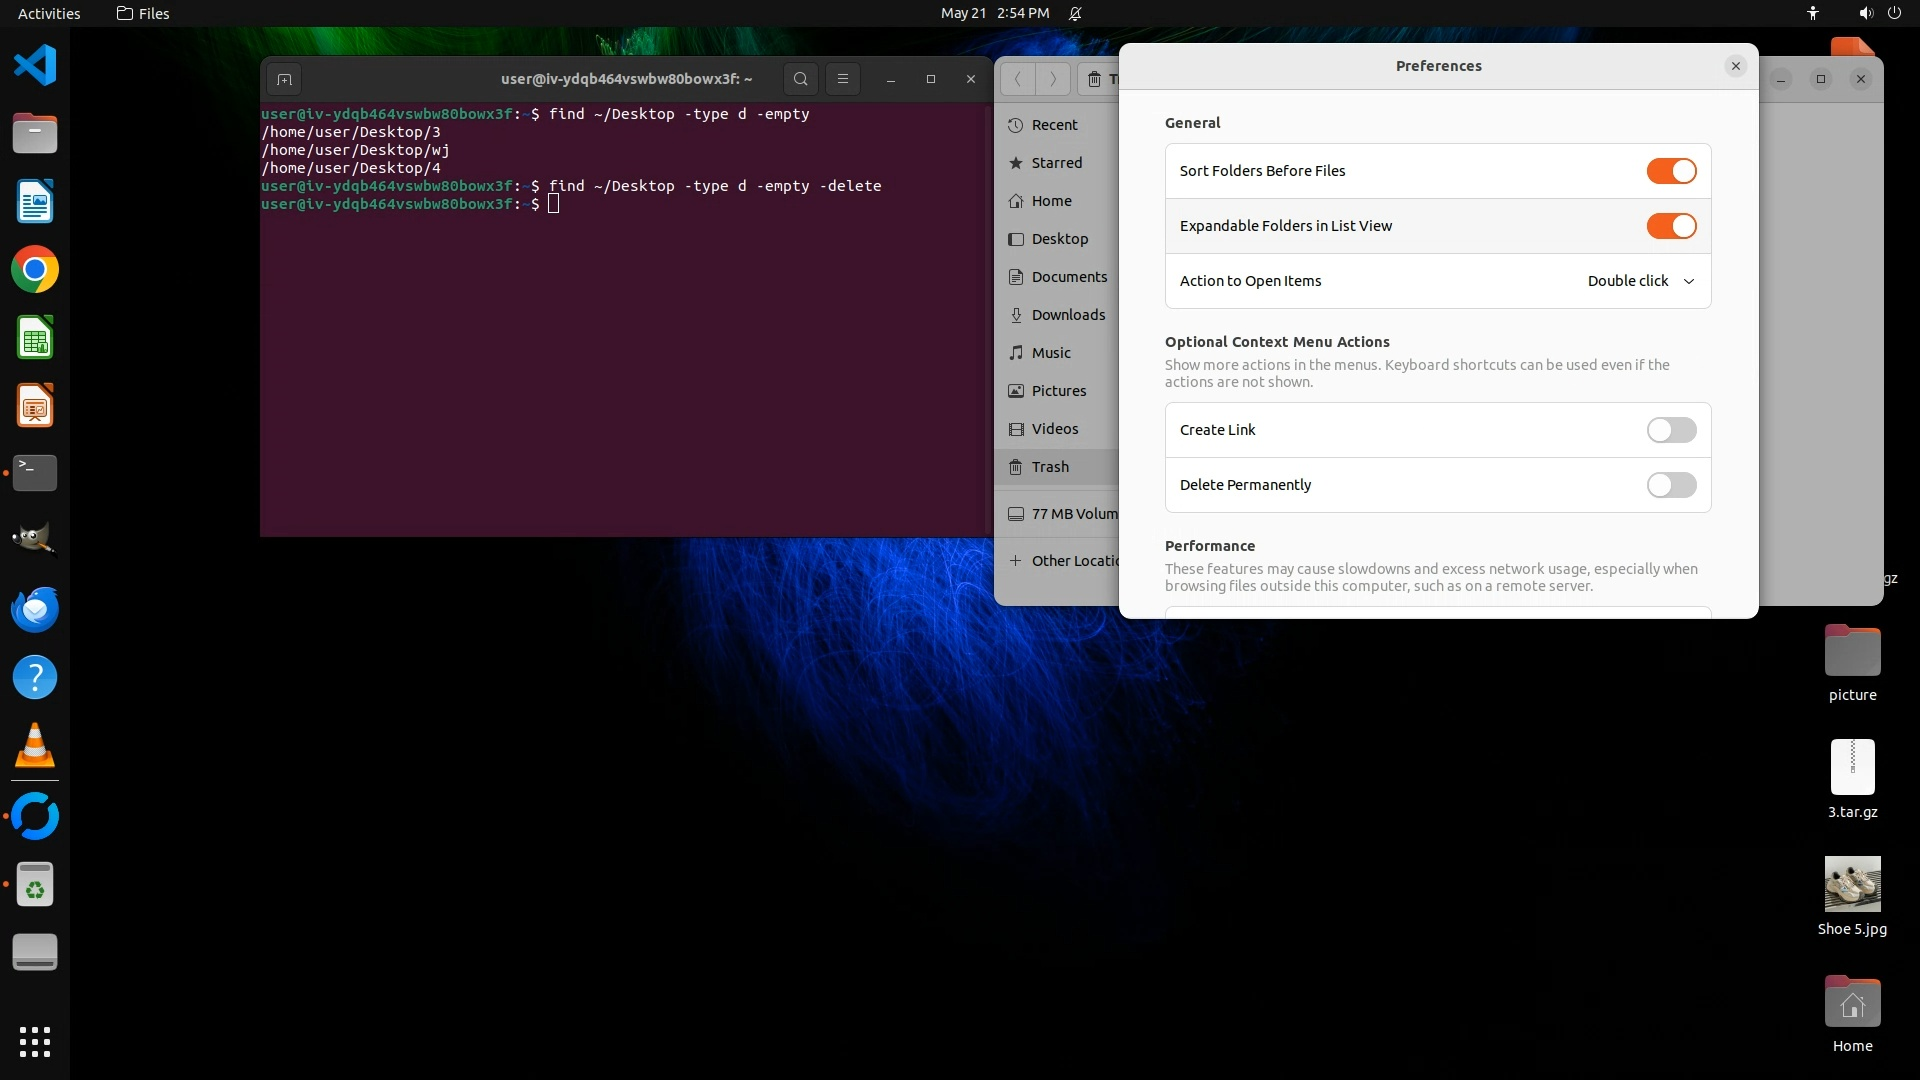Click the Files back navigation arrow

1017,79
